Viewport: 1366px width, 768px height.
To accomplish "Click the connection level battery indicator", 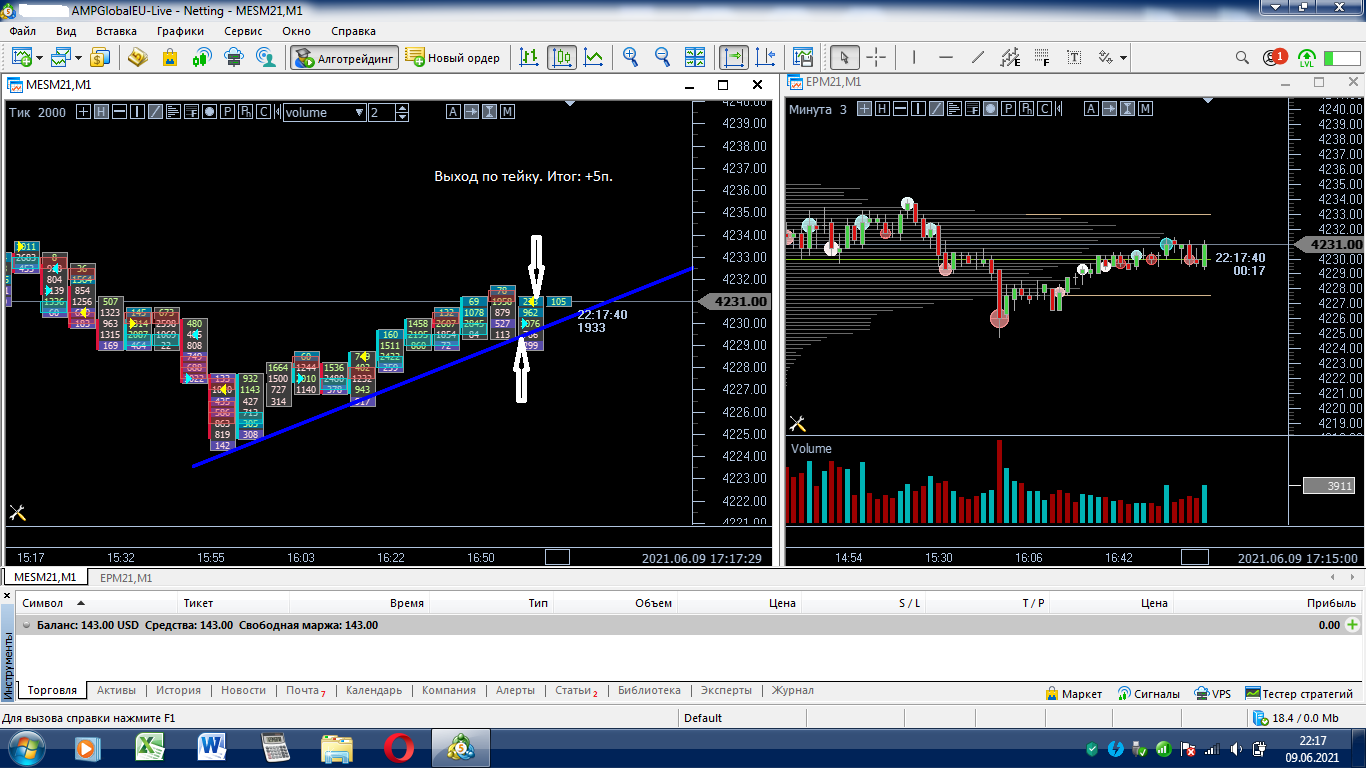I will pyautogui.click(x=1342, y=57).
